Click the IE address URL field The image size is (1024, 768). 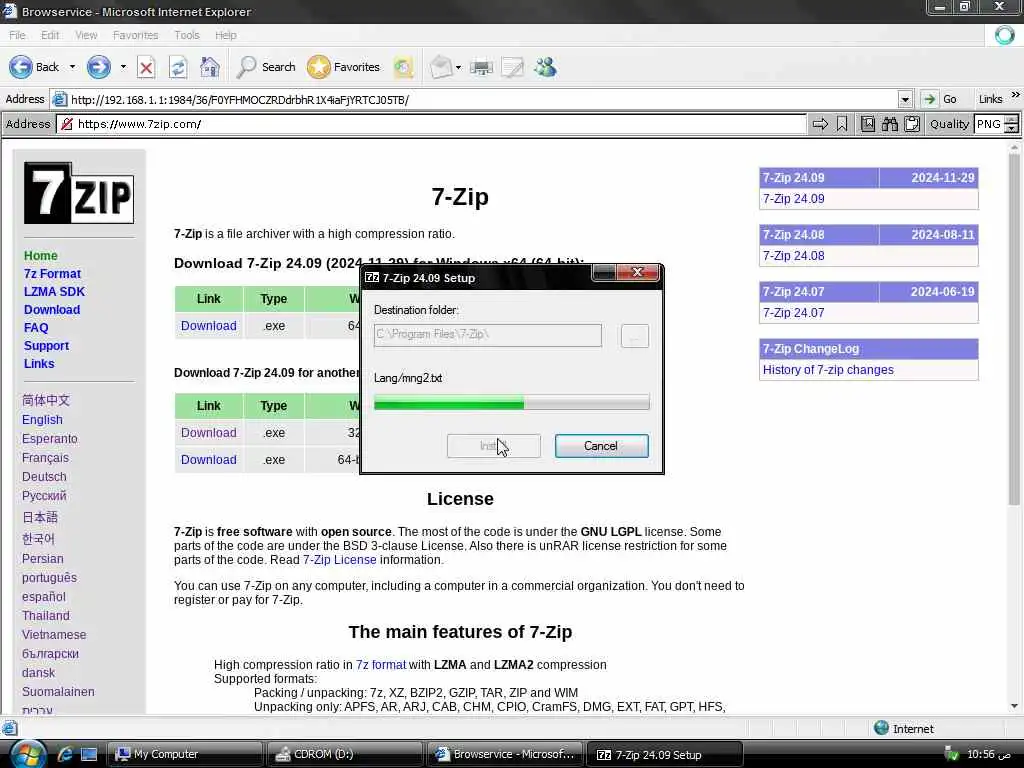(475, 99)
